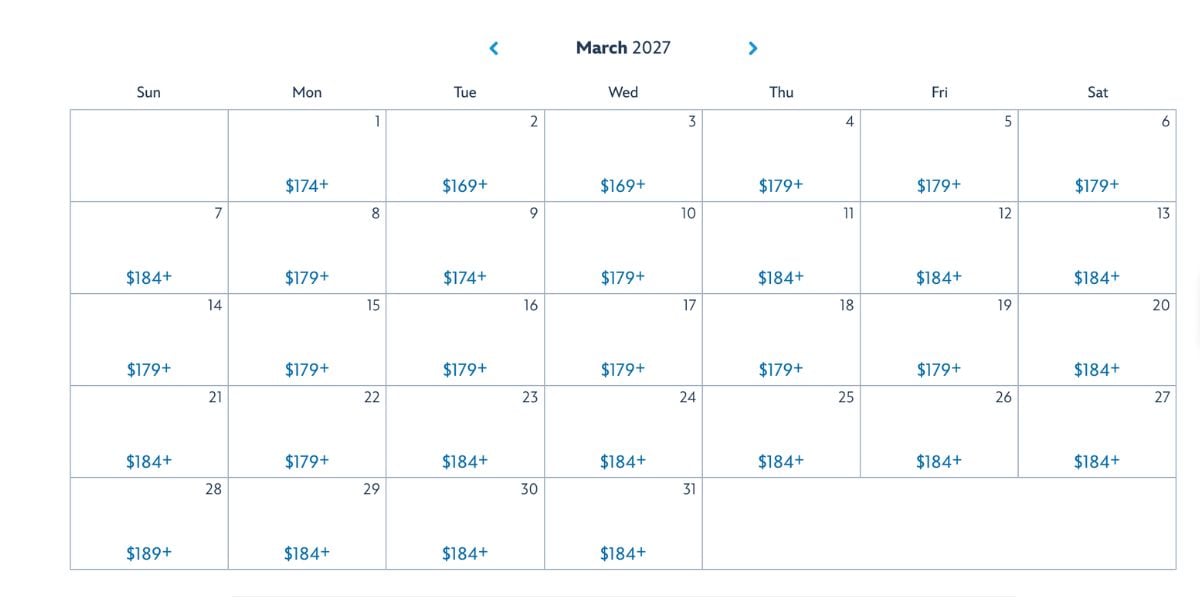Select March 28 priced at $189+

149,524
